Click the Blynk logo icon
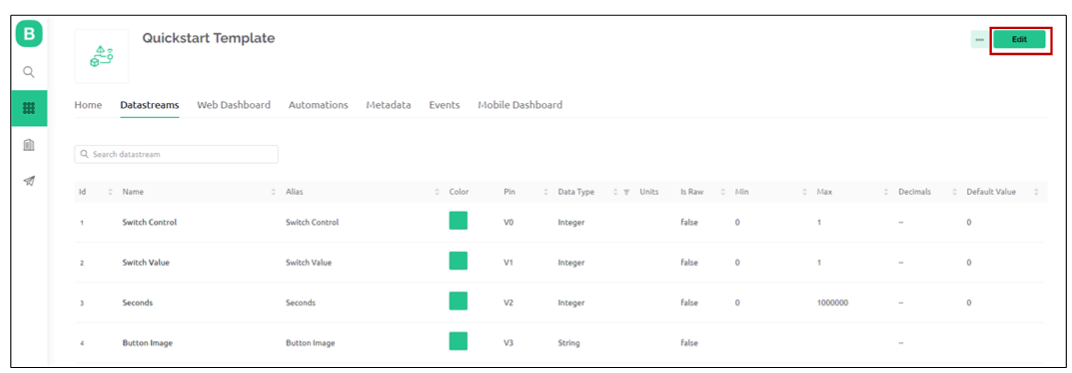 [29, 33]
